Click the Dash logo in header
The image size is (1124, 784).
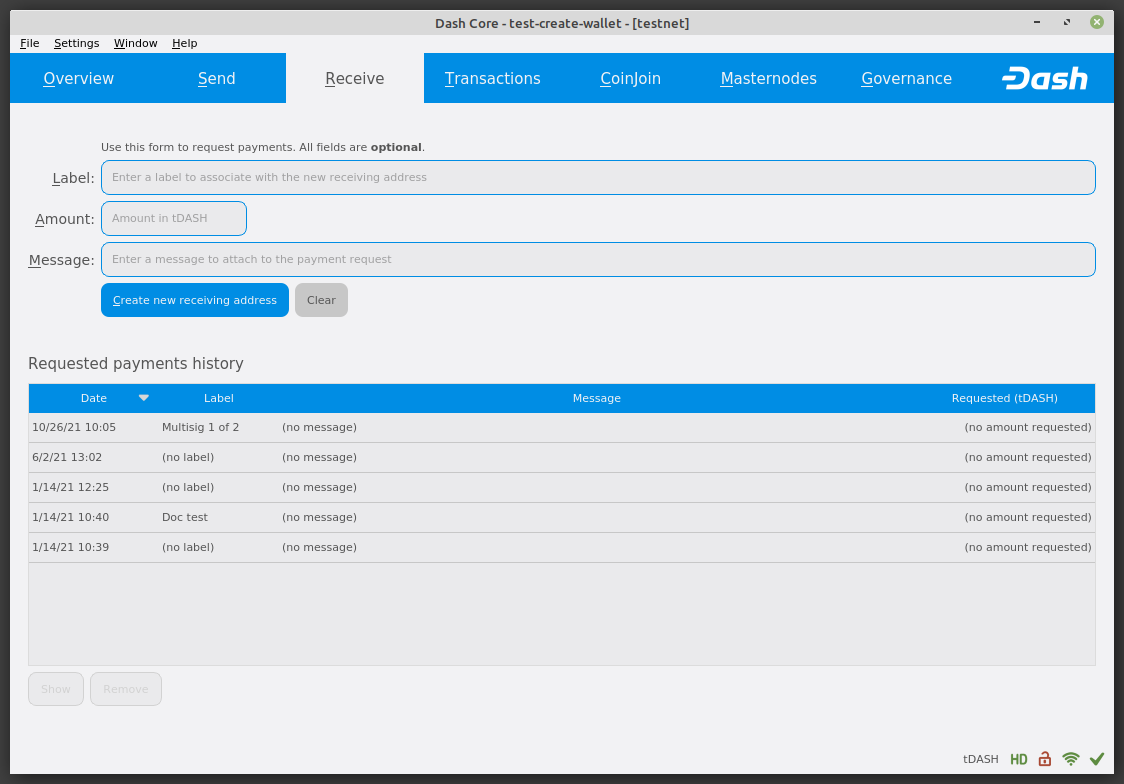[1045, 79]
